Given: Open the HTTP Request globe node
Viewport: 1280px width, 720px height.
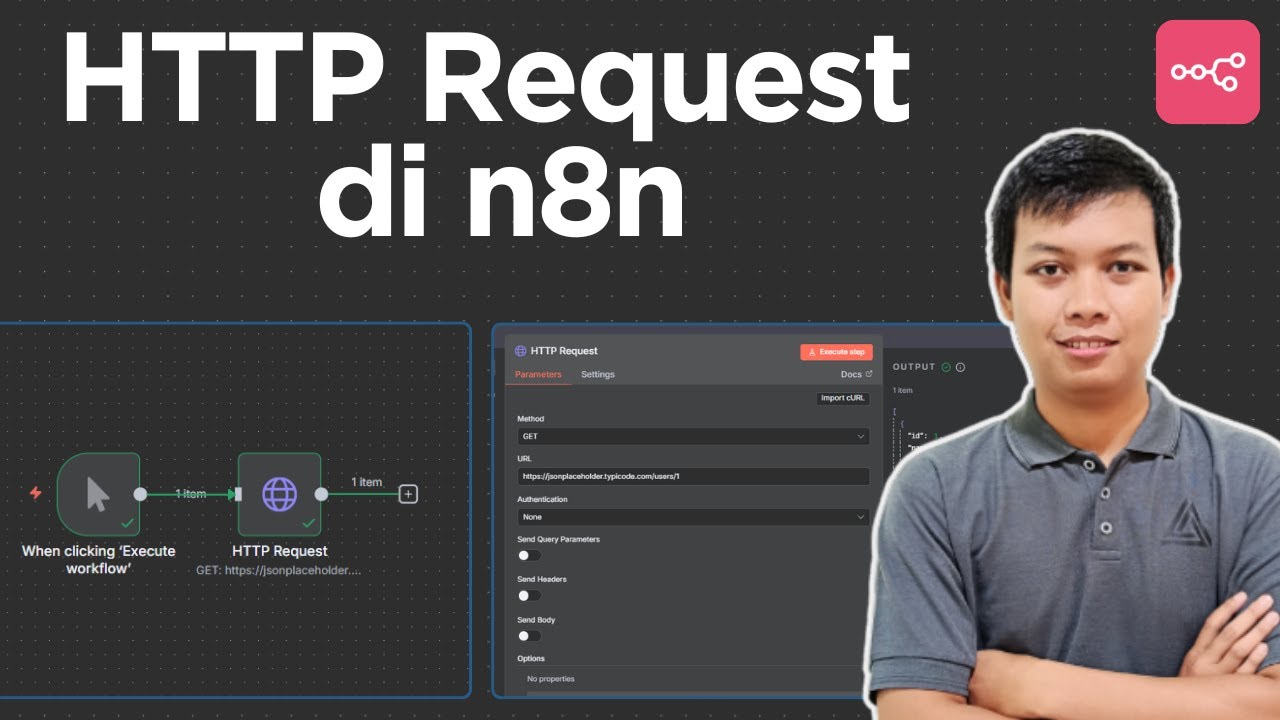Looking at the screenshot, I should tap(279, 494).
